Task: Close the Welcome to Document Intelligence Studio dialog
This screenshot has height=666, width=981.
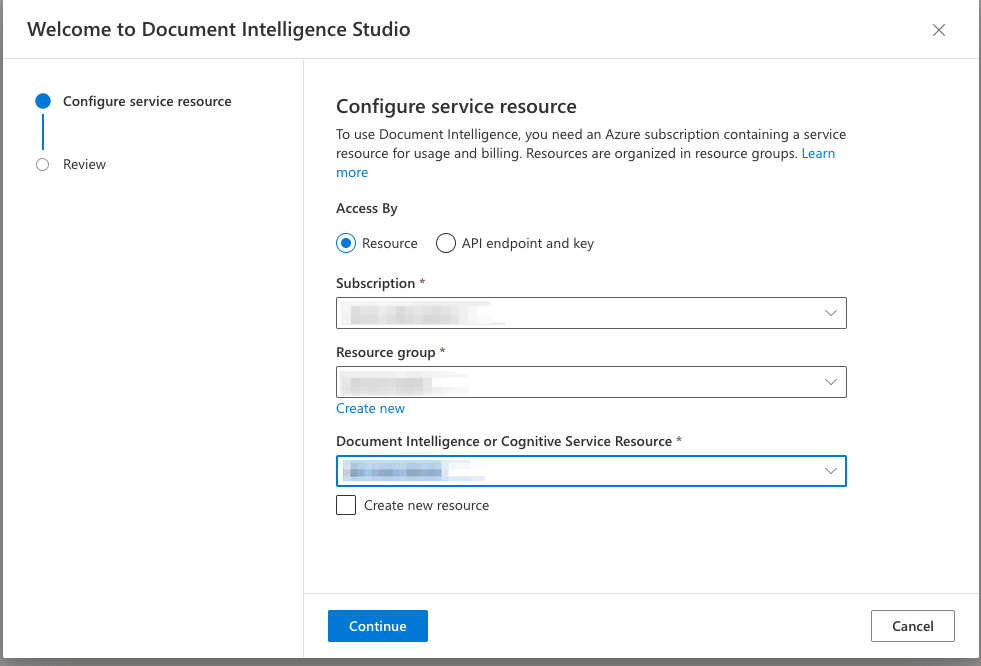Action: (938, 30)
